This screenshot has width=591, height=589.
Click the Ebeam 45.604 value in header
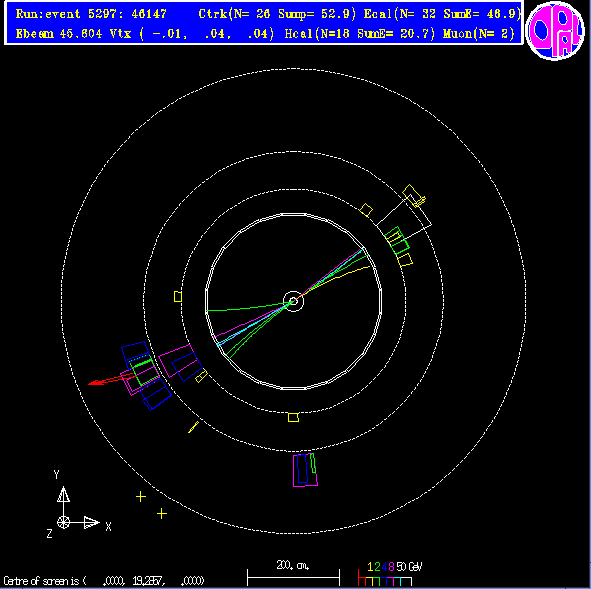[x=59, y=34]
